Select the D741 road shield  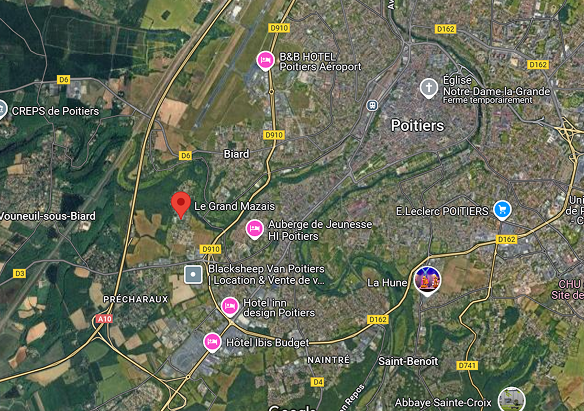pyautogui.click(x=467, y=366)
